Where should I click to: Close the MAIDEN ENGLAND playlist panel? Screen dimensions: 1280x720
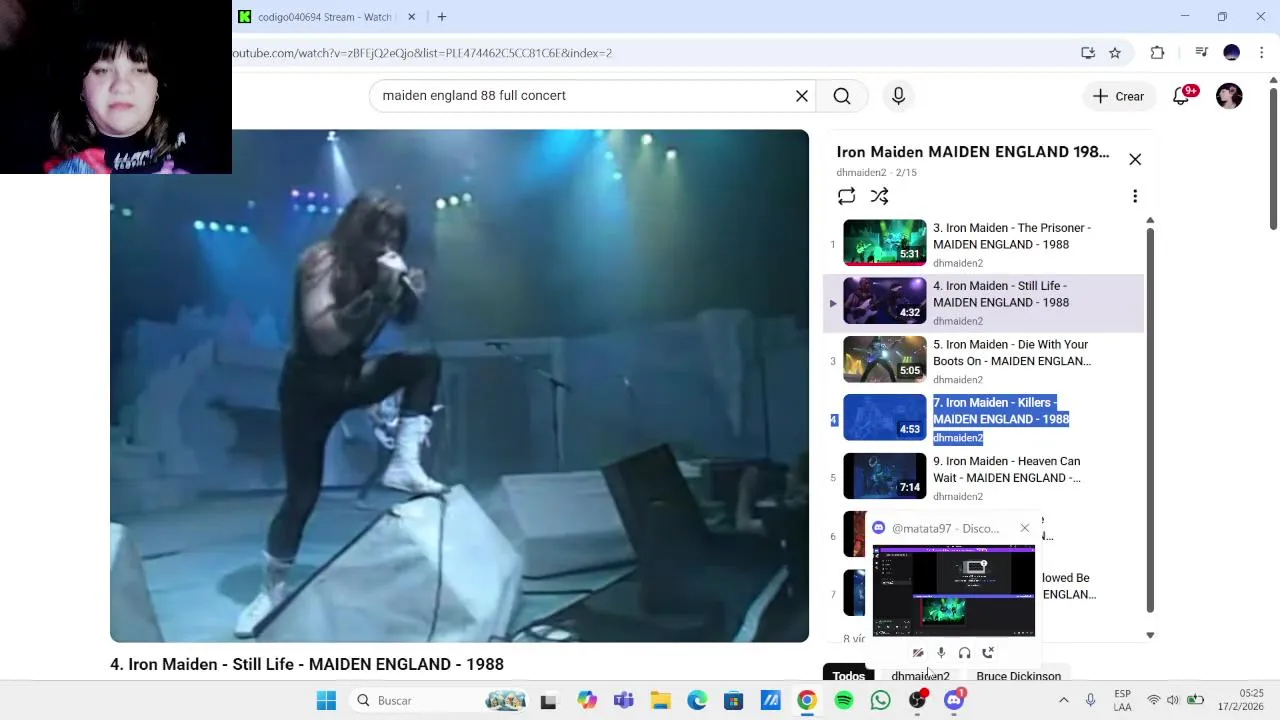pyautogui.click(x=1135, y=160)
